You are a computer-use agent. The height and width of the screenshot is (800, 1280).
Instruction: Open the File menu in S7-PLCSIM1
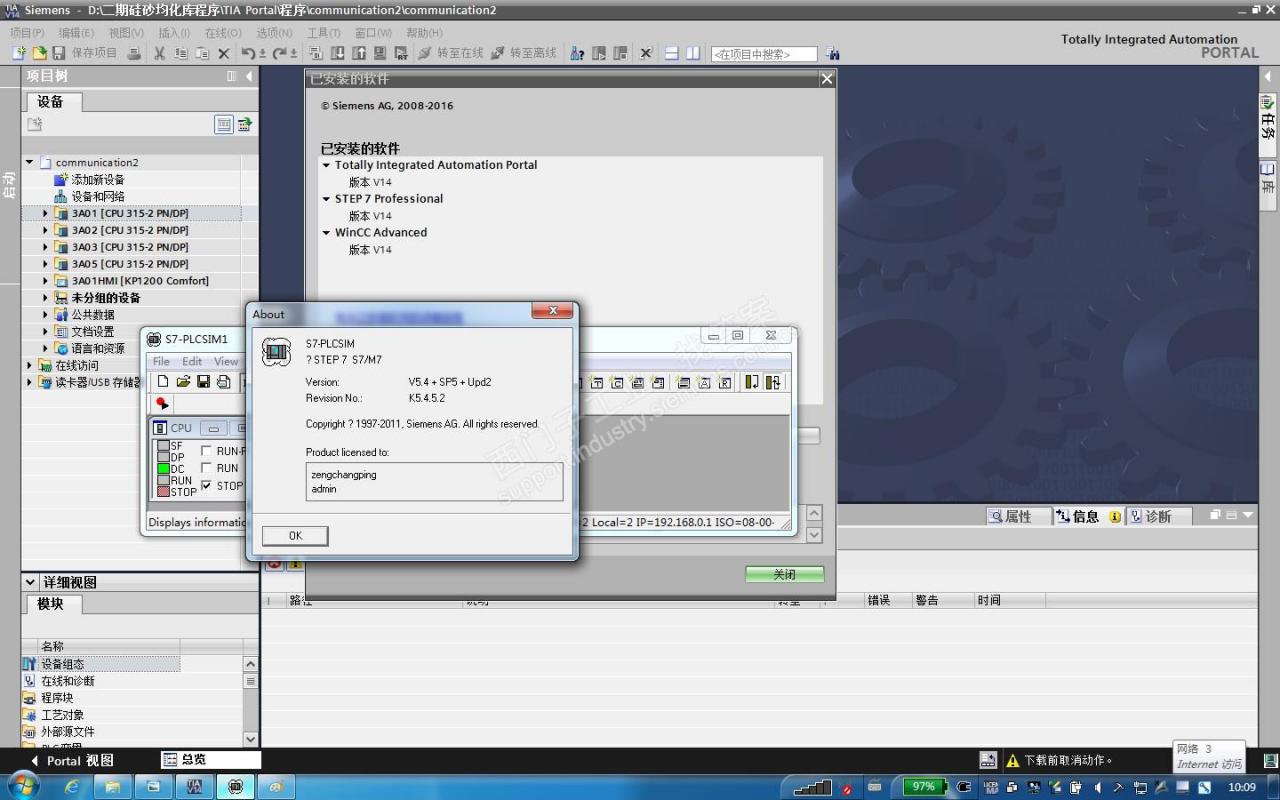click(x=161, y=361)
